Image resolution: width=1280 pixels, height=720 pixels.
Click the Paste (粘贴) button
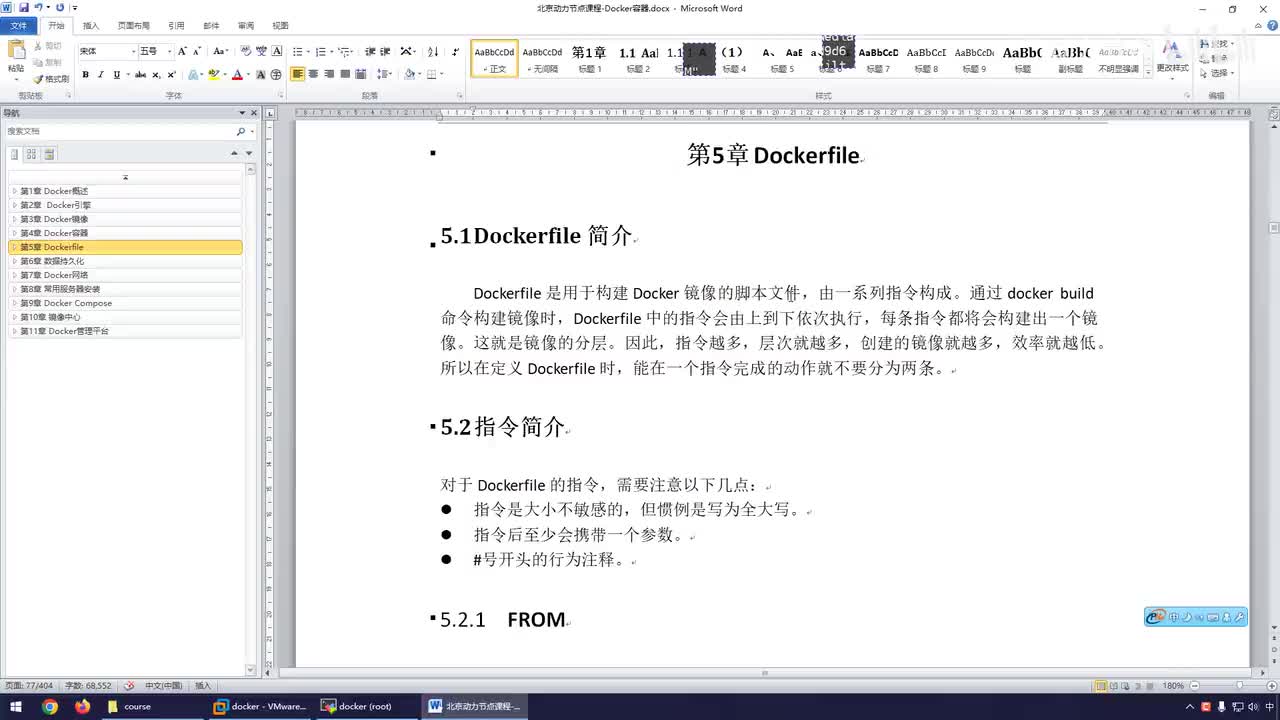pos(16,56)
